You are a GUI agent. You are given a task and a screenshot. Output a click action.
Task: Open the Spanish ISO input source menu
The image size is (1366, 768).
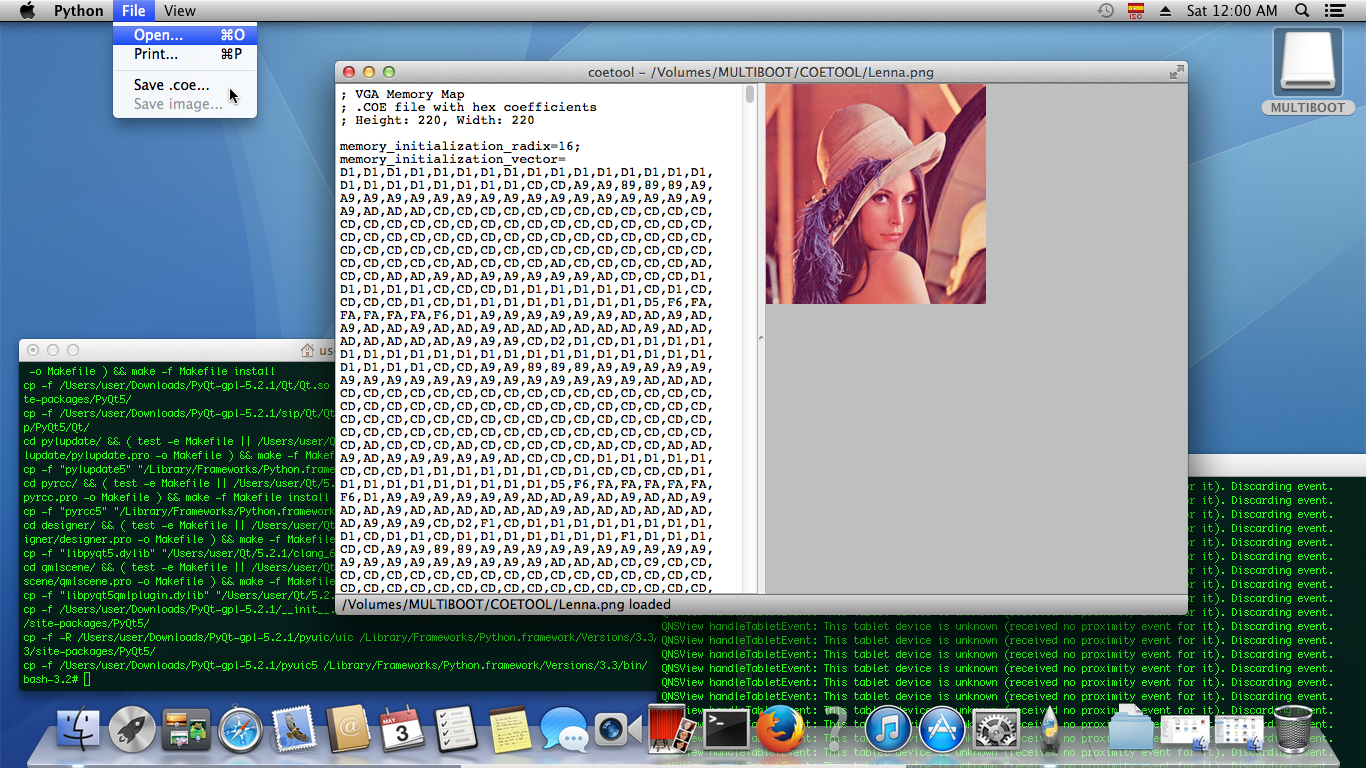tap(1135, 11)
